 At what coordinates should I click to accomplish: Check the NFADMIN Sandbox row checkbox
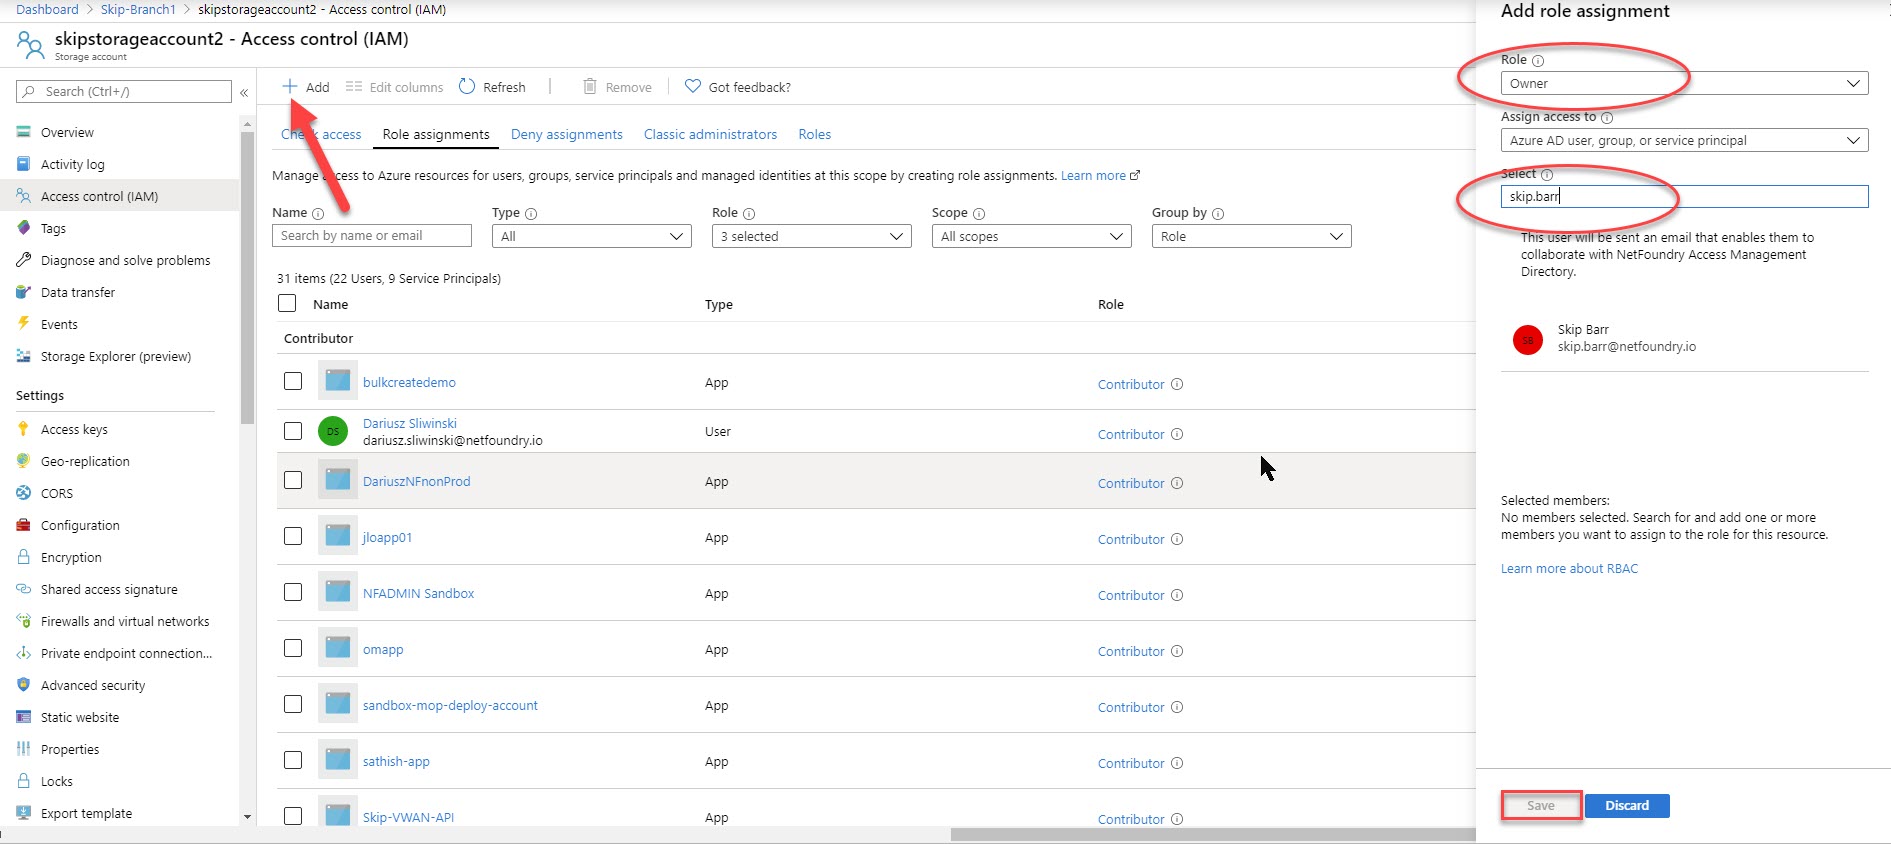coord(293,592)
